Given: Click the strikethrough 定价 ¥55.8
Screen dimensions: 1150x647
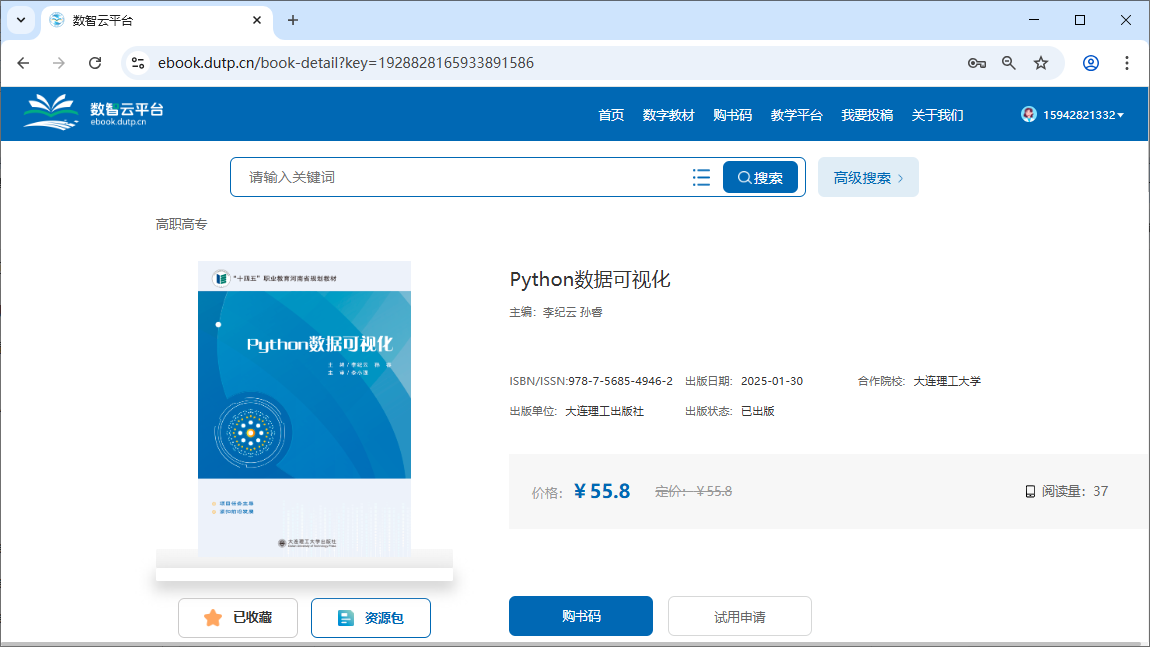Looking at the screenshot, I should click(693, 491).
